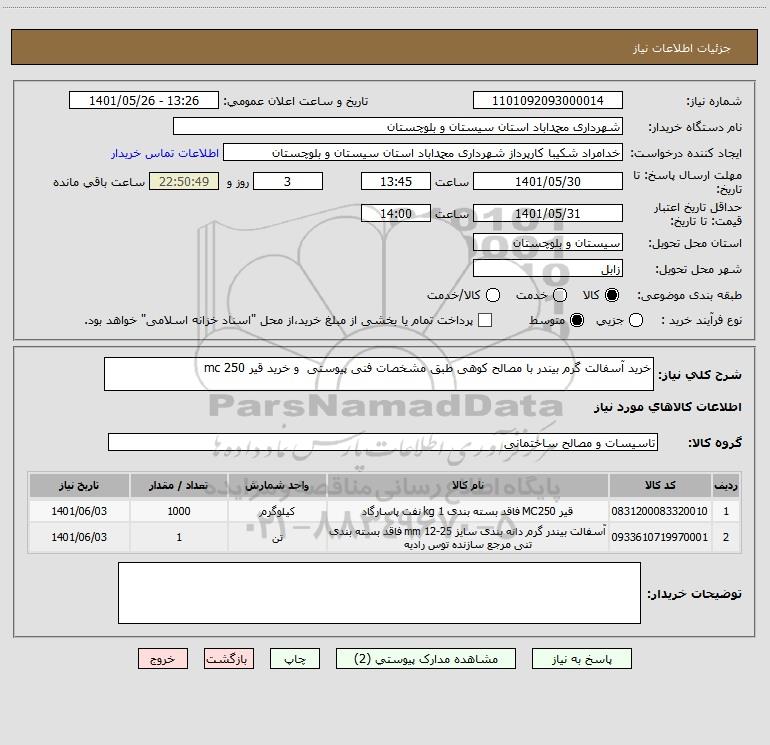Click the countdown timer 22:50:49
Screen dimensions: 770x745
click(x=184, y=181)
